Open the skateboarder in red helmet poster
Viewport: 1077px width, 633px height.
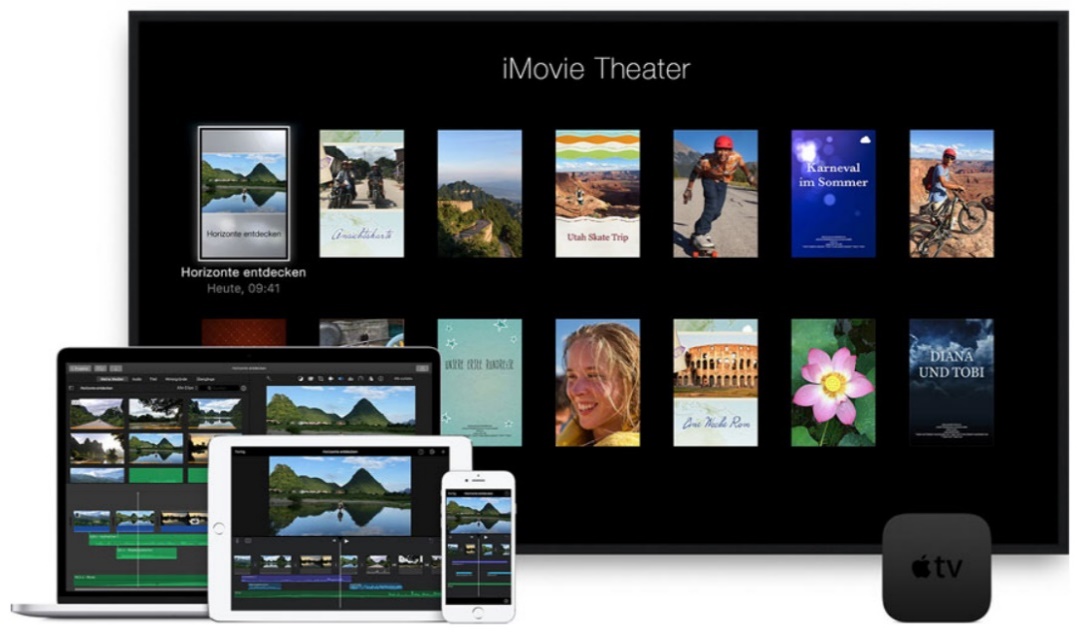(x=715, y=194)
